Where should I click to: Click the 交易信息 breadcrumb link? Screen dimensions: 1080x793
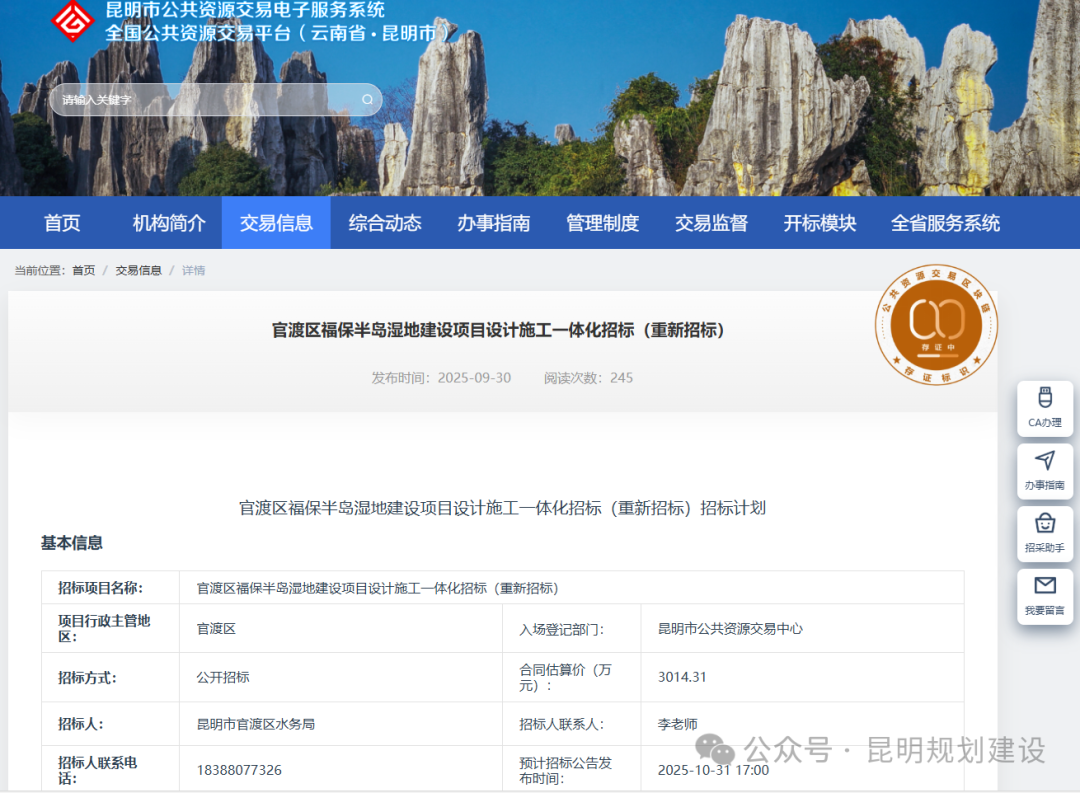point(138,270)
